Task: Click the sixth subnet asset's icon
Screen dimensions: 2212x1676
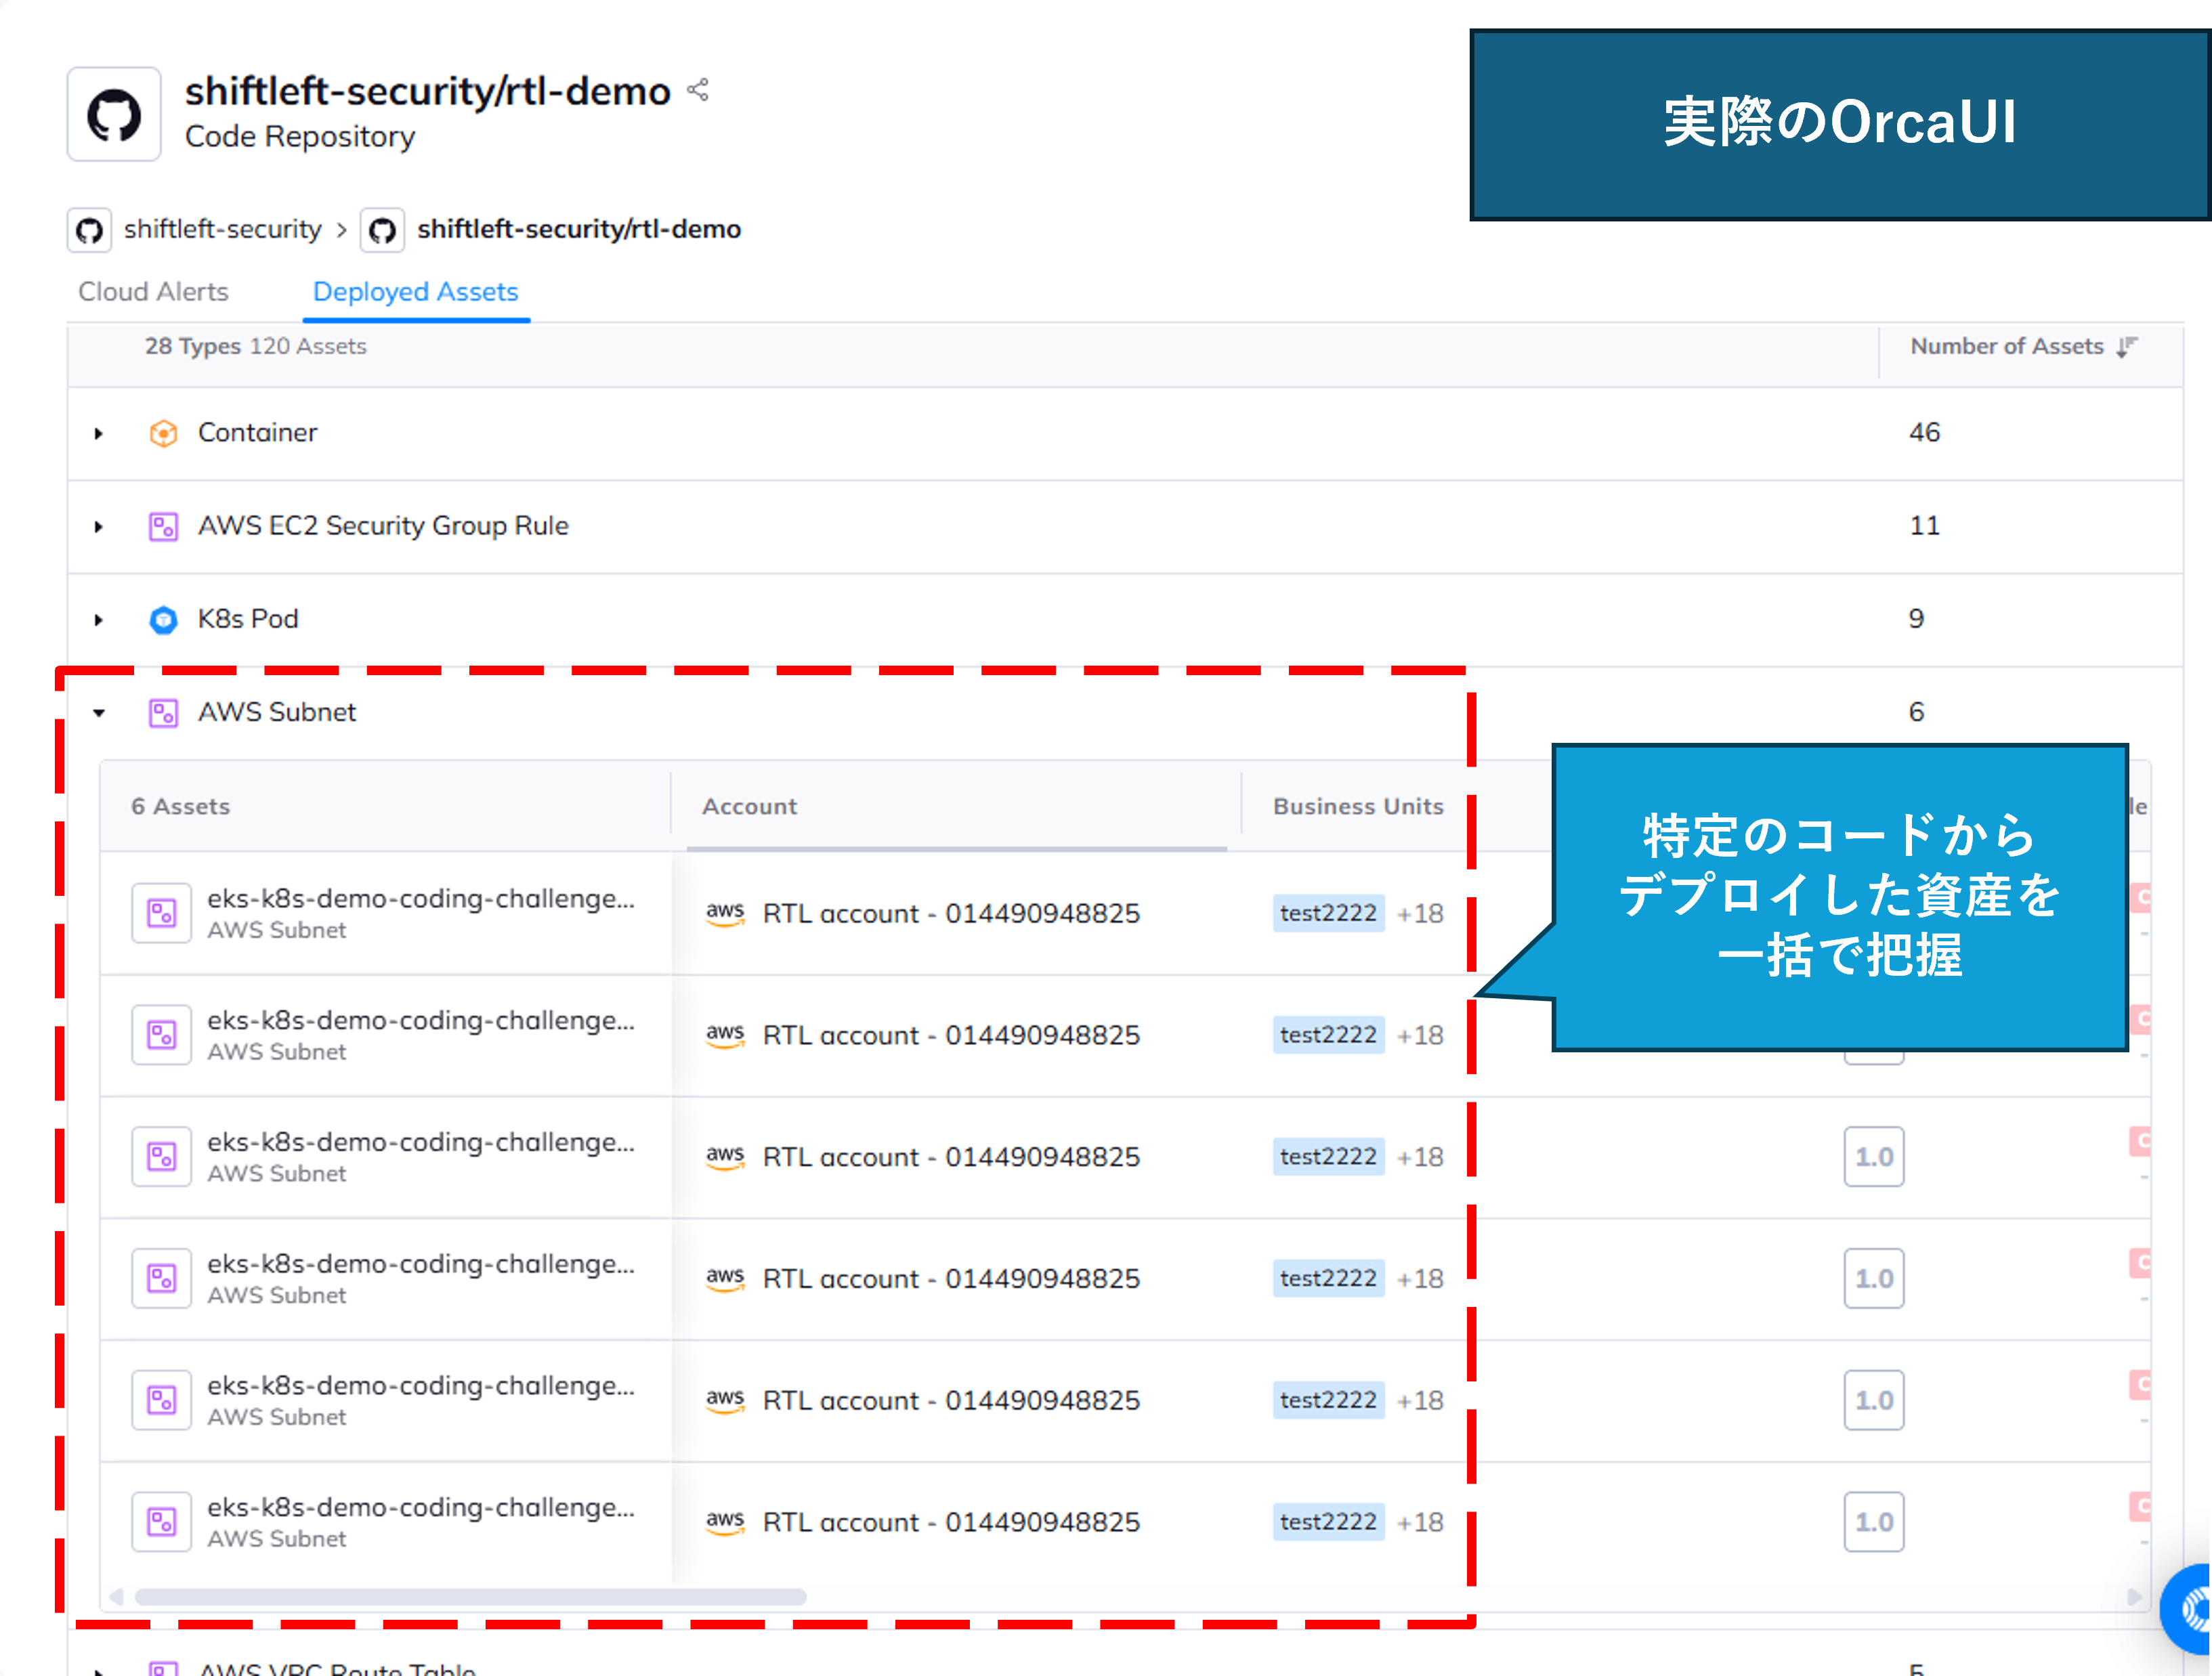Action: [161, 1522]
